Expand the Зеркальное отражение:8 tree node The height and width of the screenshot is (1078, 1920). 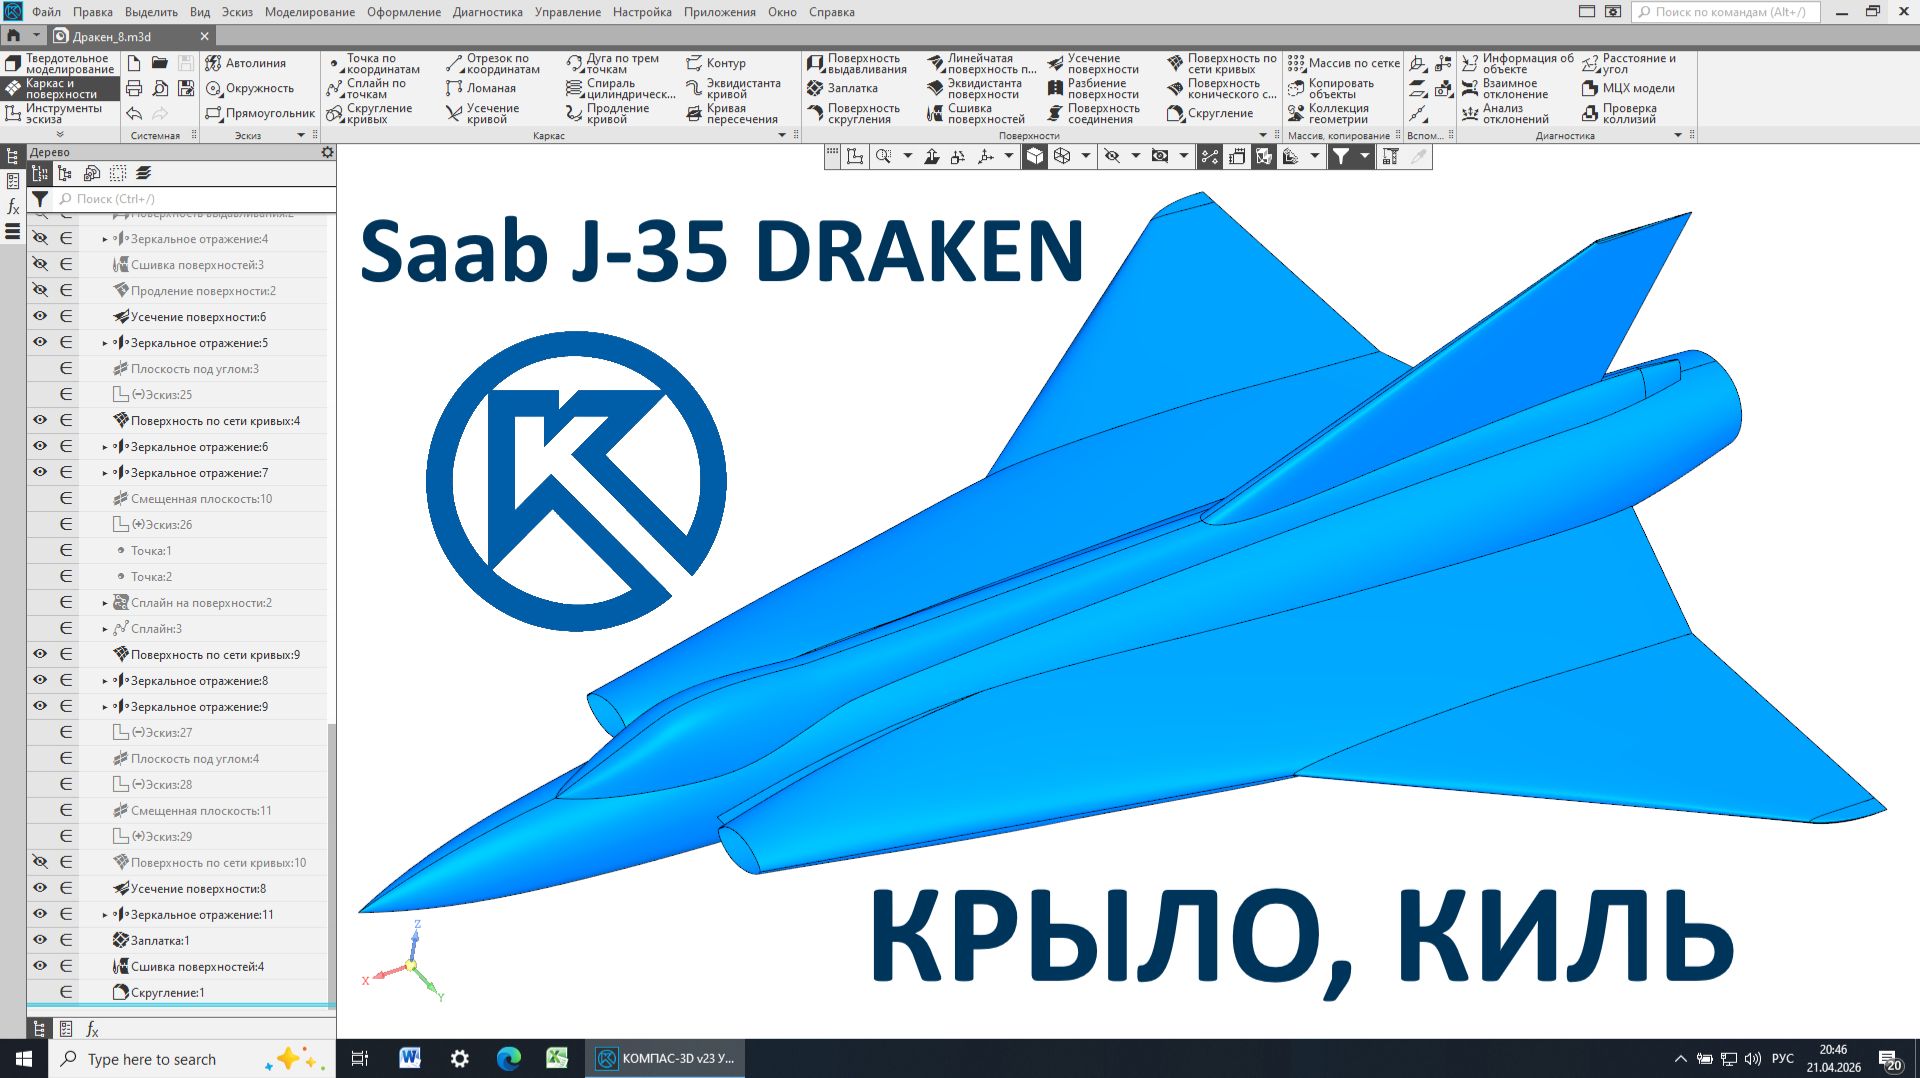click(x=104, y=680)
